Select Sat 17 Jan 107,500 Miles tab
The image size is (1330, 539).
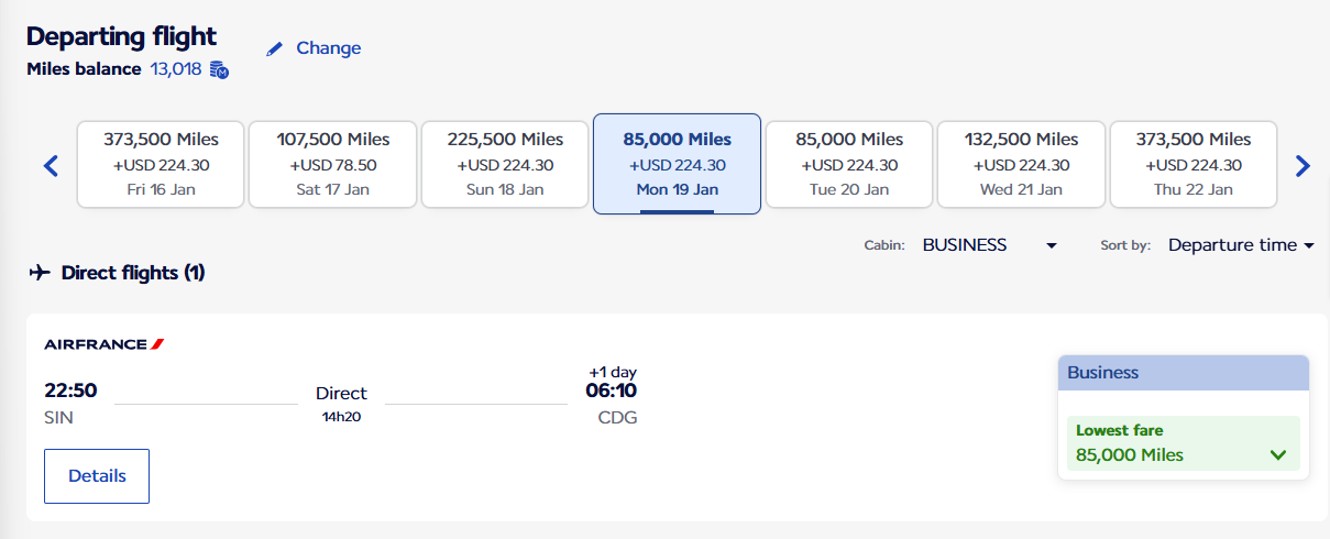(333, 165)
